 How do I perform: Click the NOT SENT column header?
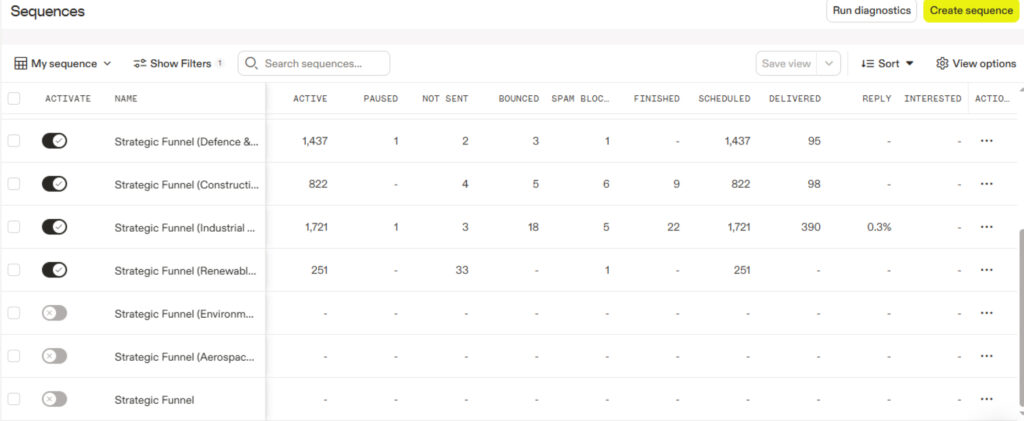pos(445,99)
